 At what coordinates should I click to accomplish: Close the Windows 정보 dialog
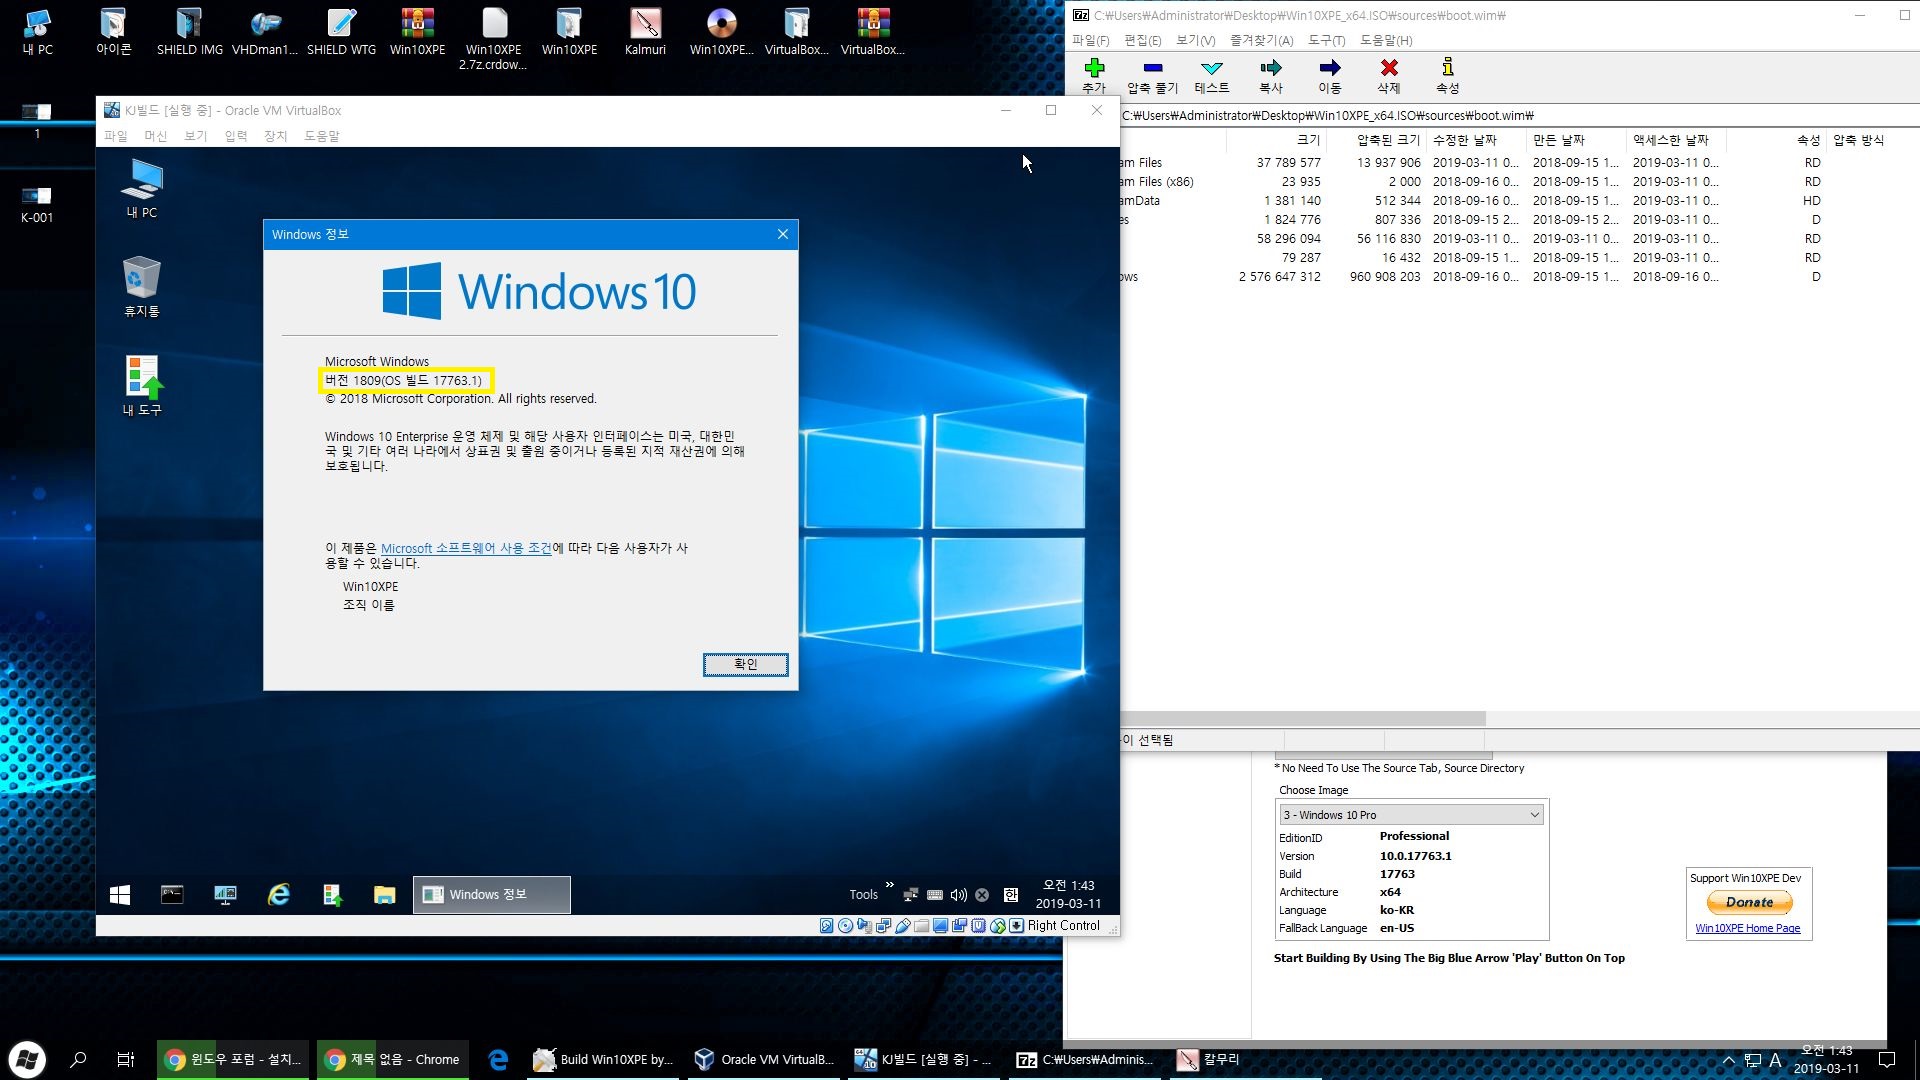tap(783, 234)
